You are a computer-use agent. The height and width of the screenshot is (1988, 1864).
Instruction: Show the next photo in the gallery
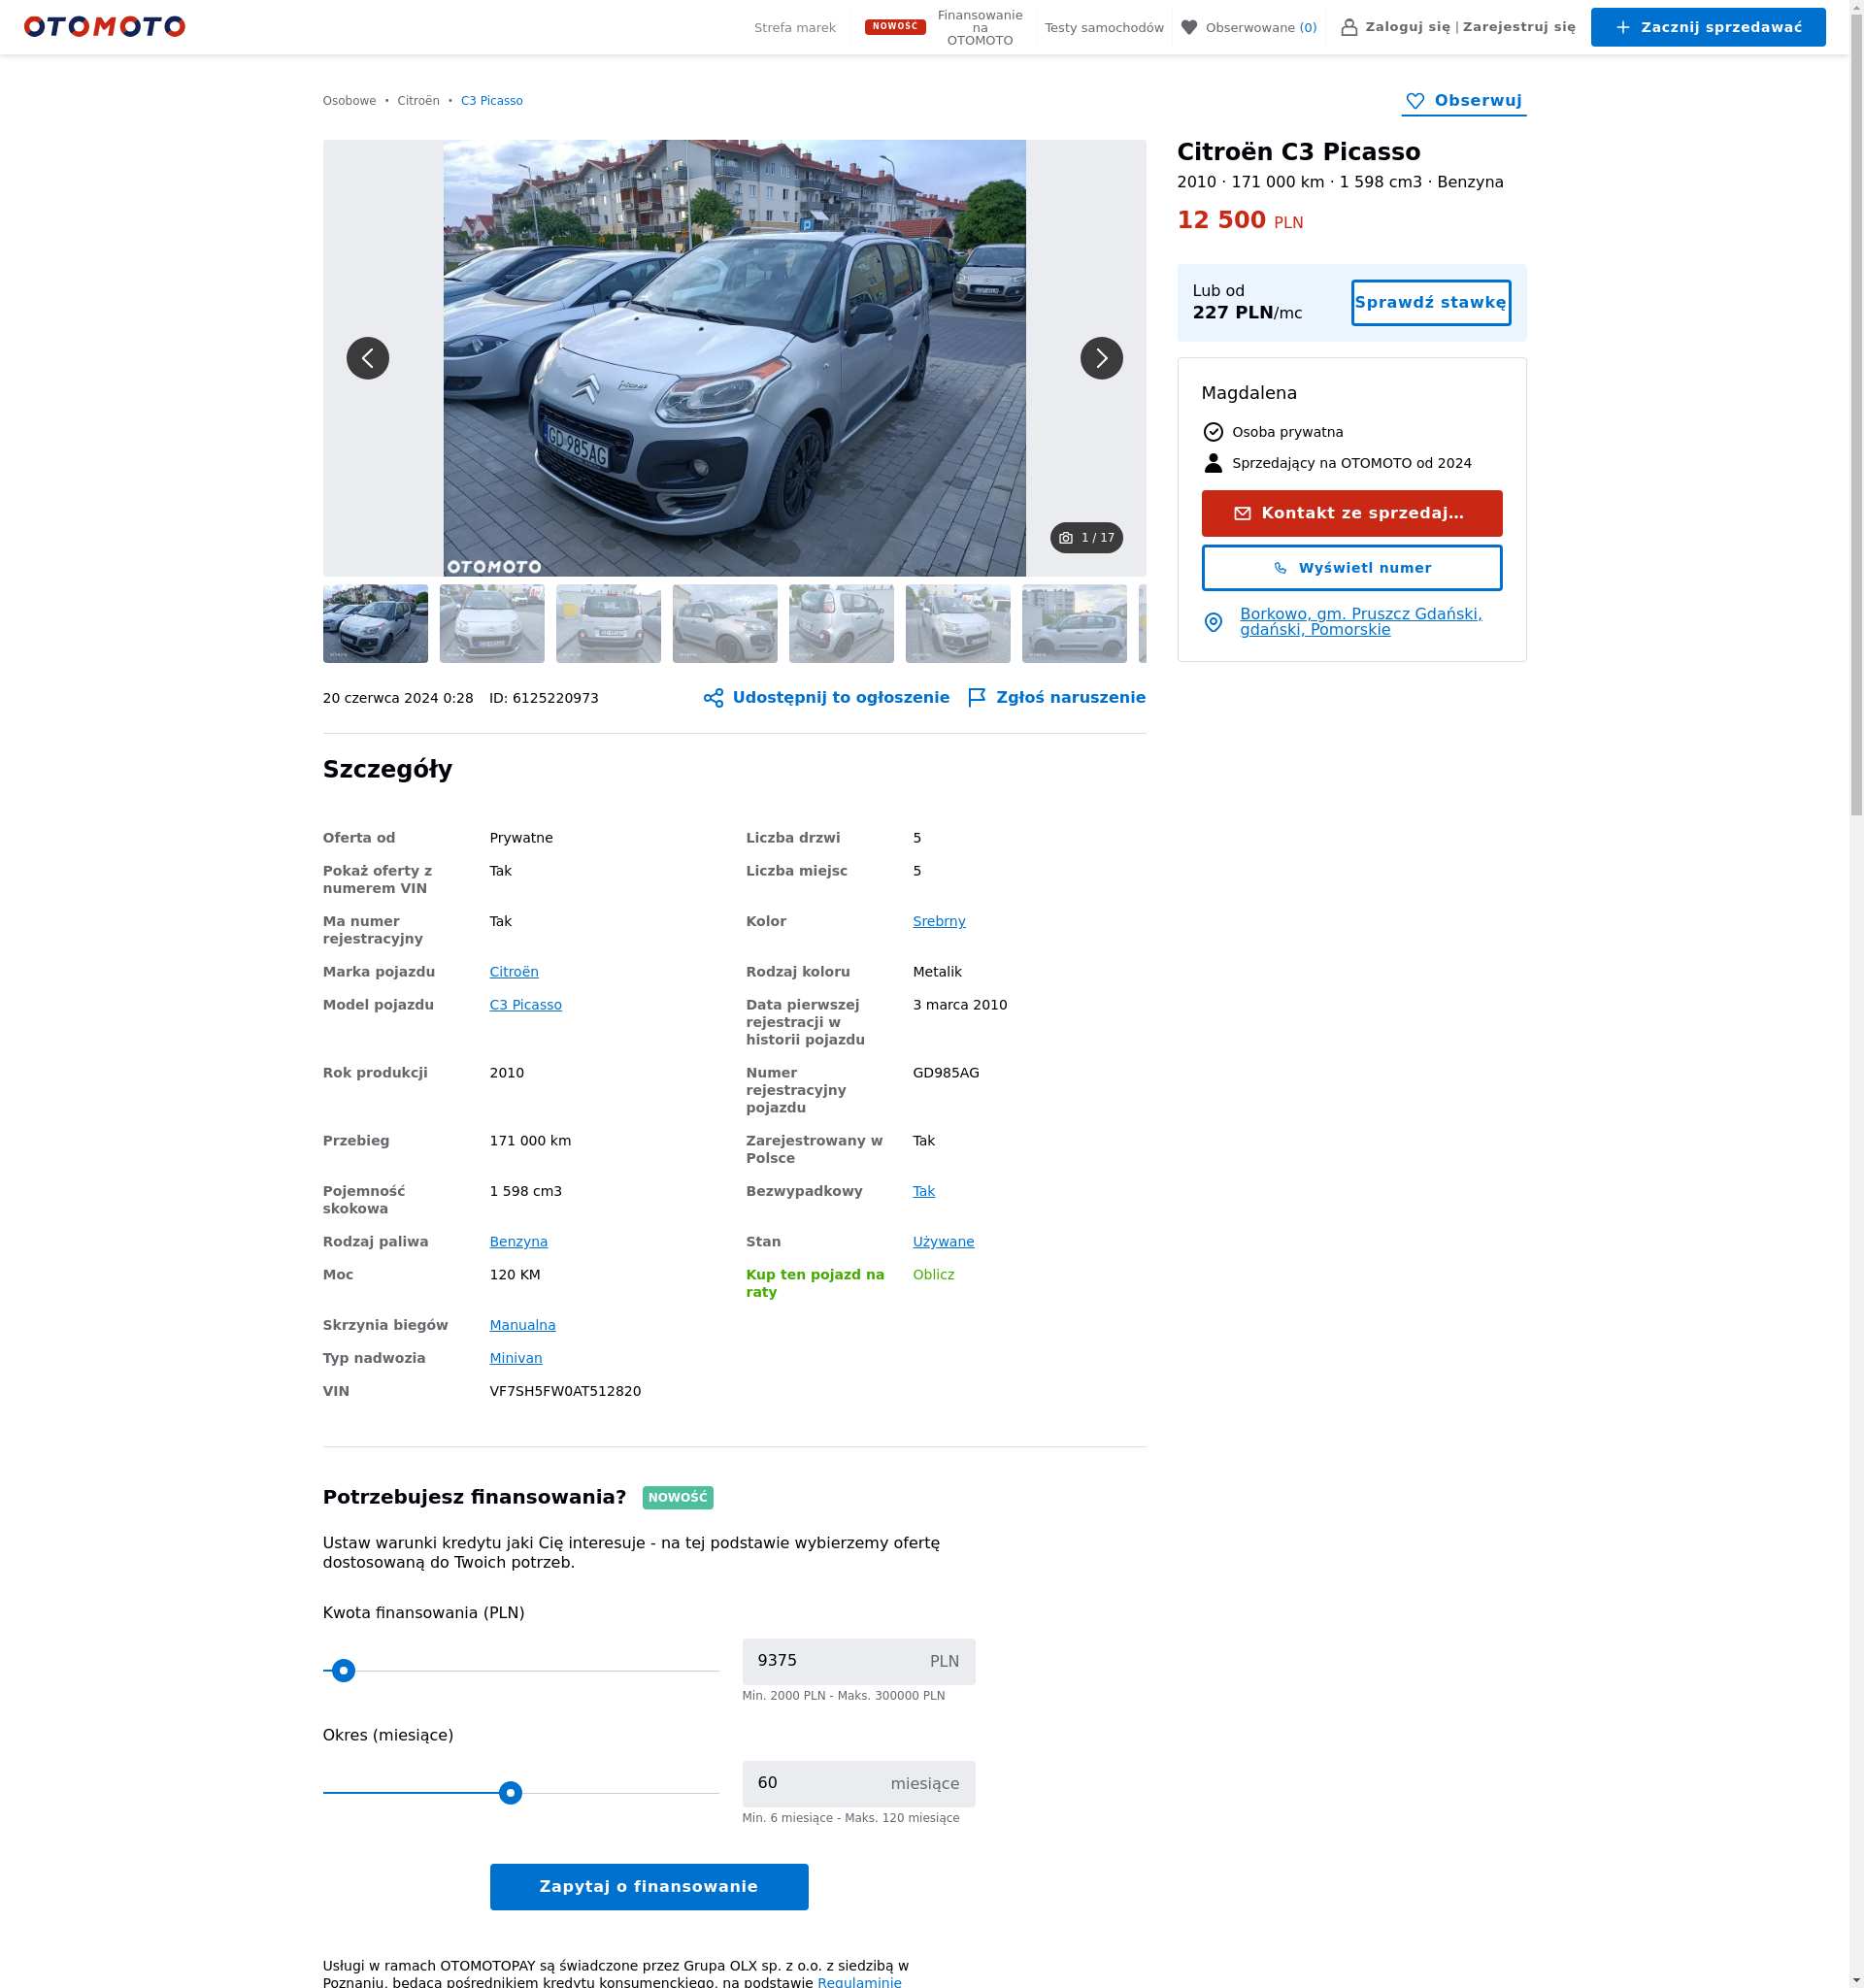click(1101, 358)
